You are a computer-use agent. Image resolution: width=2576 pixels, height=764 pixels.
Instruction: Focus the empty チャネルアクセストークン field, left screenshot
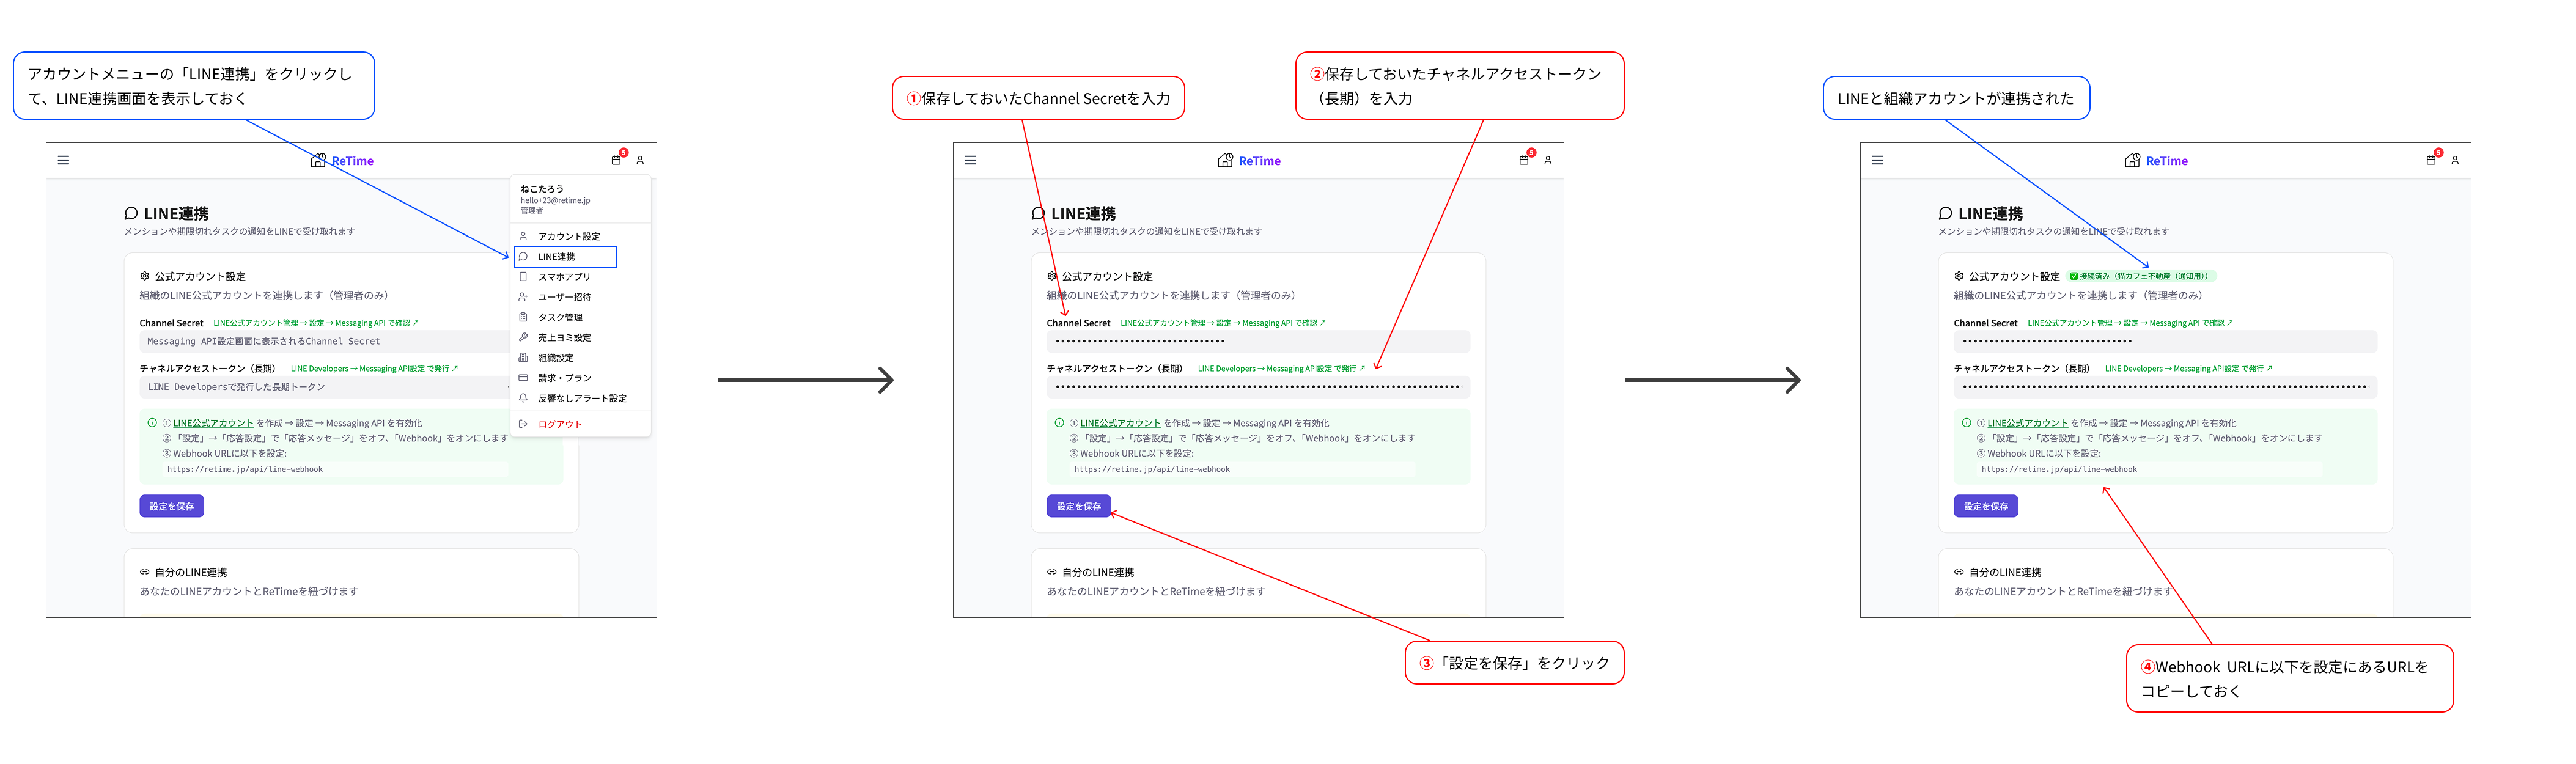pos(325,387)
